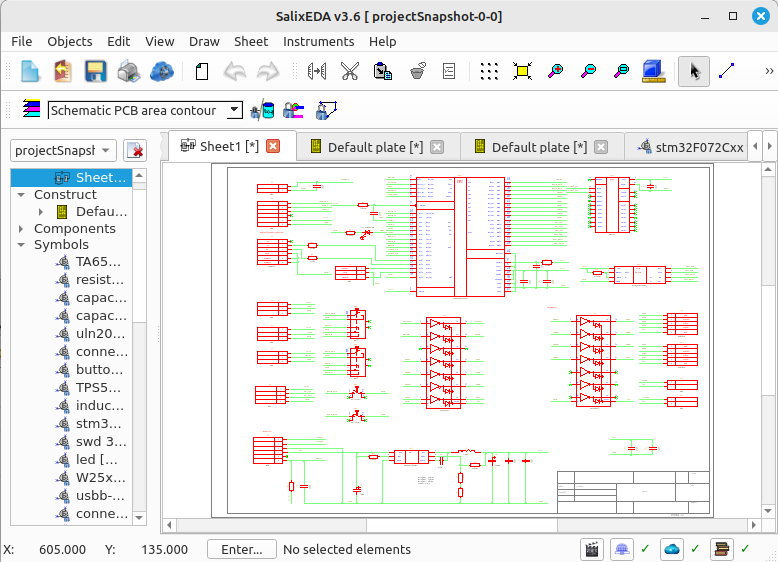Open the Edit menu
This screenshot has height=562, width=778.
coord(119,42)
